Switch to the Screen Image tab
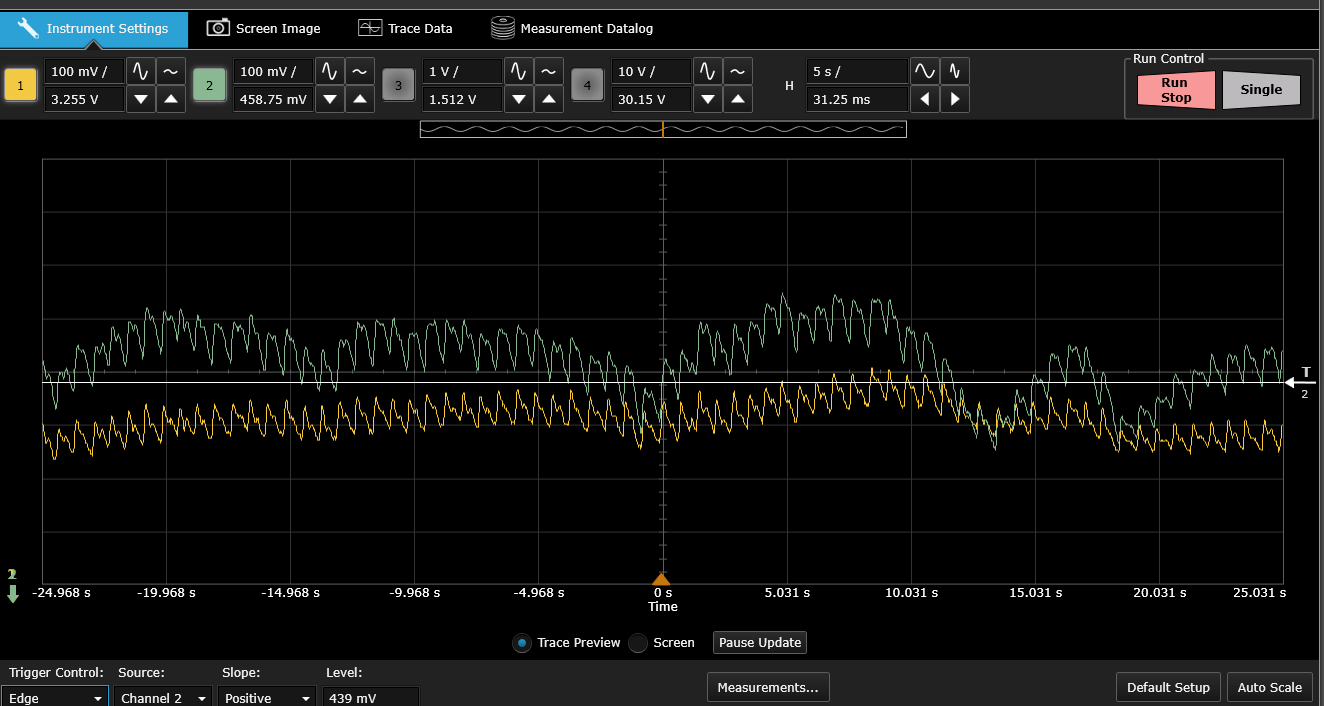Viewport: 1324px width, 706px height. pos(264,28)
